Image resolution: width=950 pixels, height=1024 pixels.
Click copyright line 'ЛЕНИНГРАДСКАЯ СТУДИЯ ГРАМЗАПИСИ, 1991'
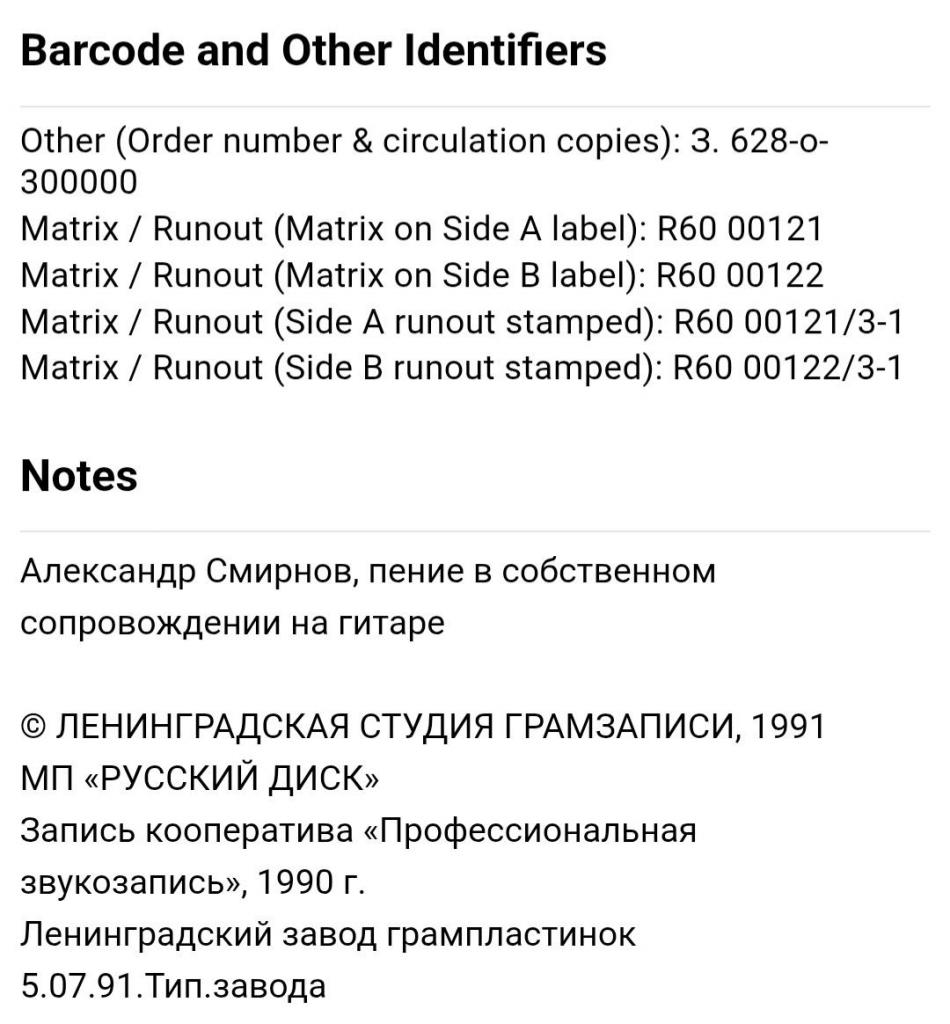(441, 726)
